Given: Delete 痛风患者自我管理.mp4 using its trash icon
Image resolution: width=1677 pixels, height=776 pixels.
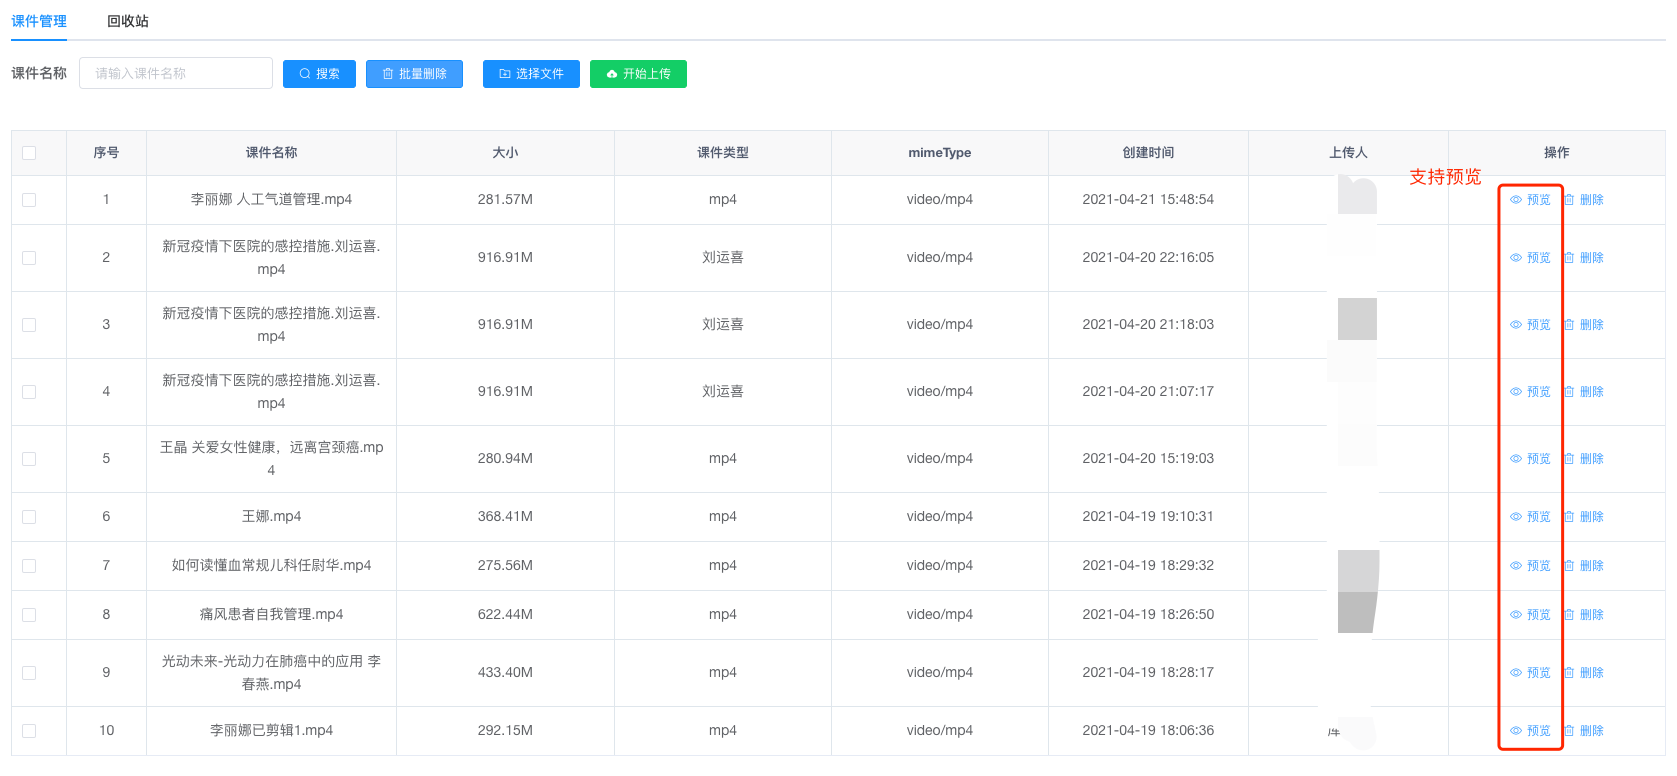Looking at the screenshot, I should (1569, 615).
